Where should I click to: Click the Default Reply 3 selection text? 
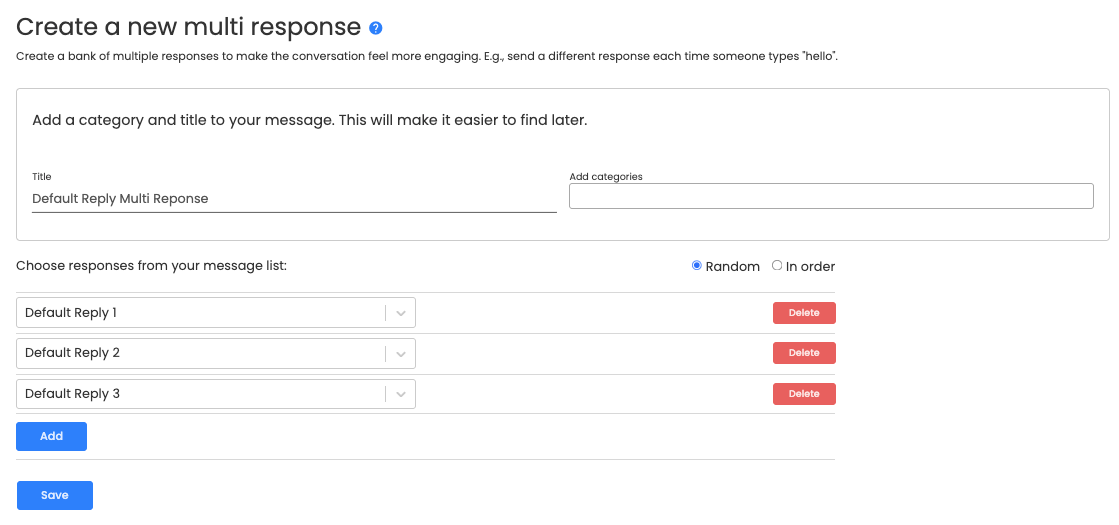[72, 394]
